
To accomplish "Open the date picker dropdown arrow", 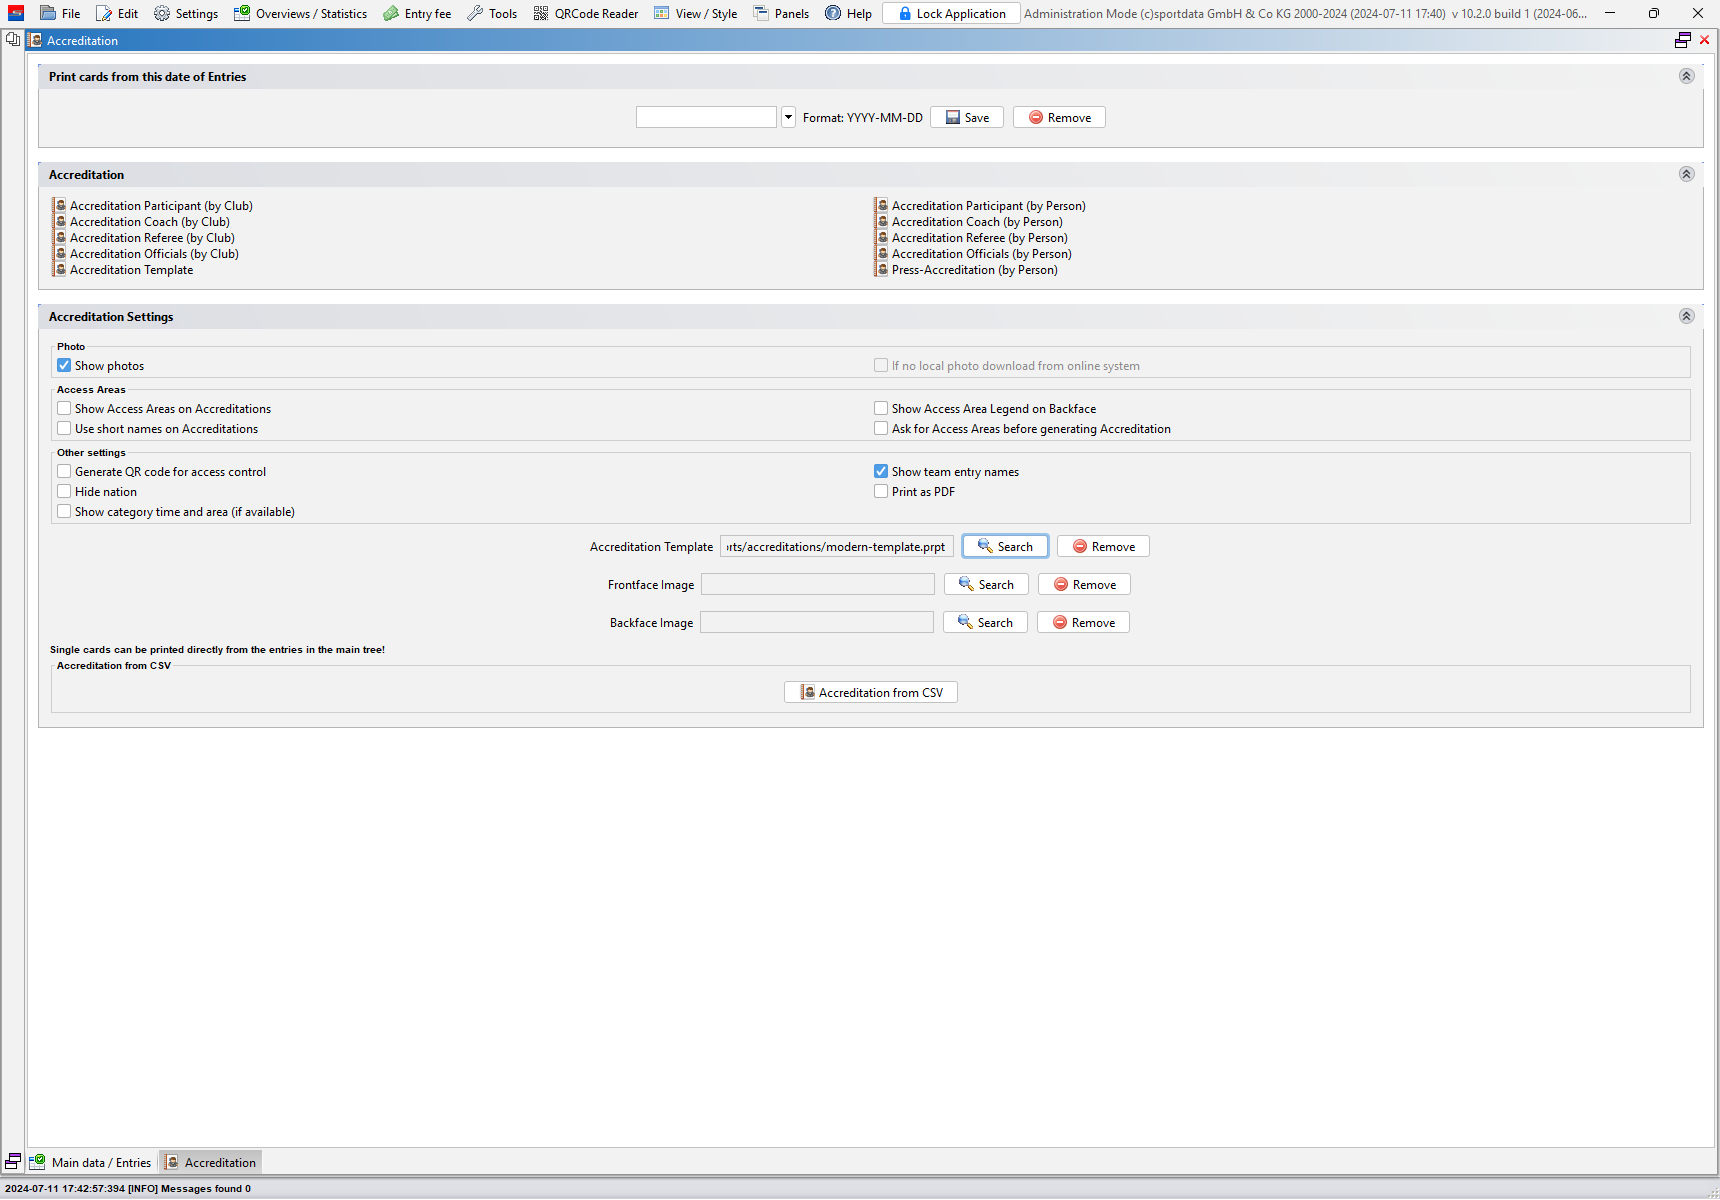I will point(788,117).
